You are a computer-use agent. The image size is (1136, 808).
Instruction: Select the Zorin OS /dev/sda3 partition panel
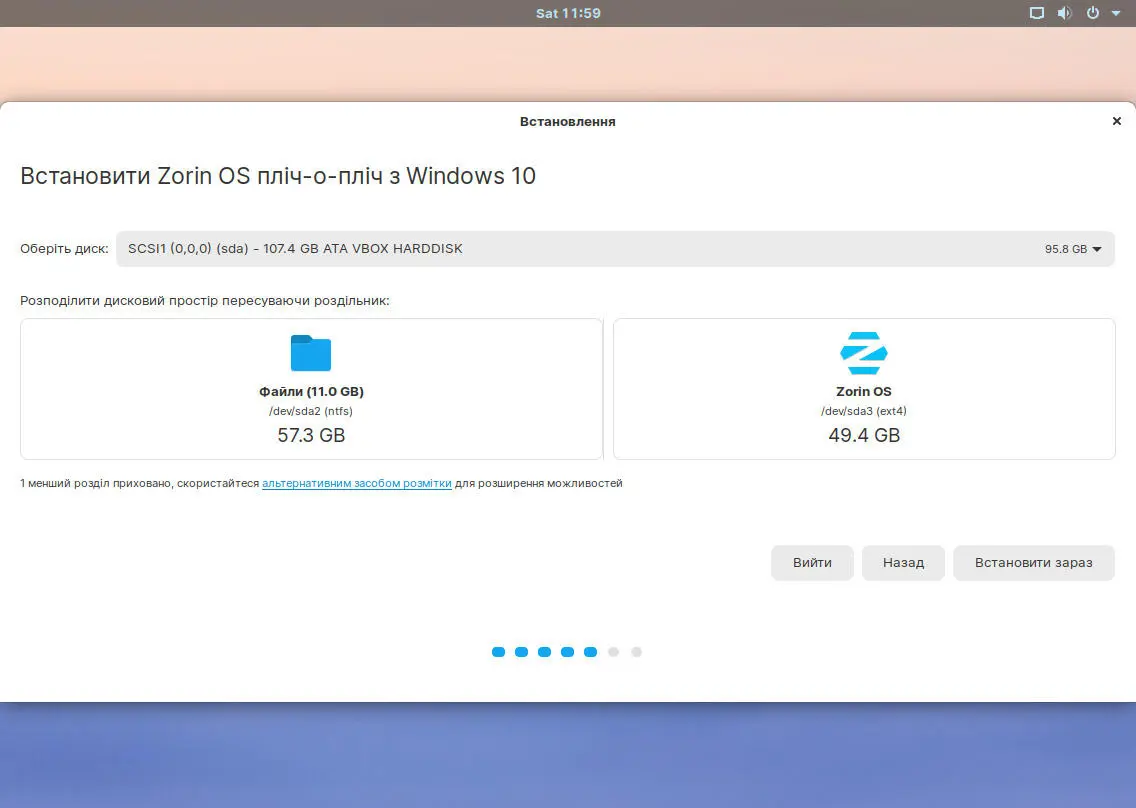[x=864, y=389]
